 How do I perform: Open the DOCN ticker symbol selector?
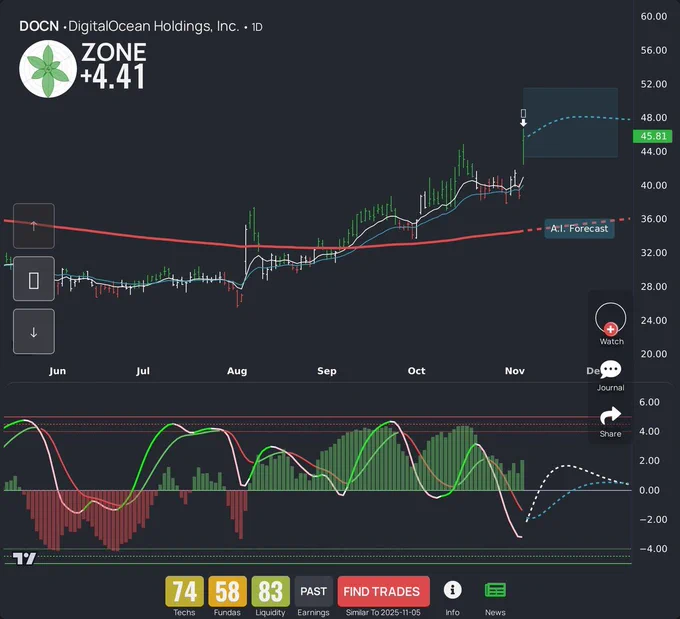pyautogui.click(x=38, y=26)
